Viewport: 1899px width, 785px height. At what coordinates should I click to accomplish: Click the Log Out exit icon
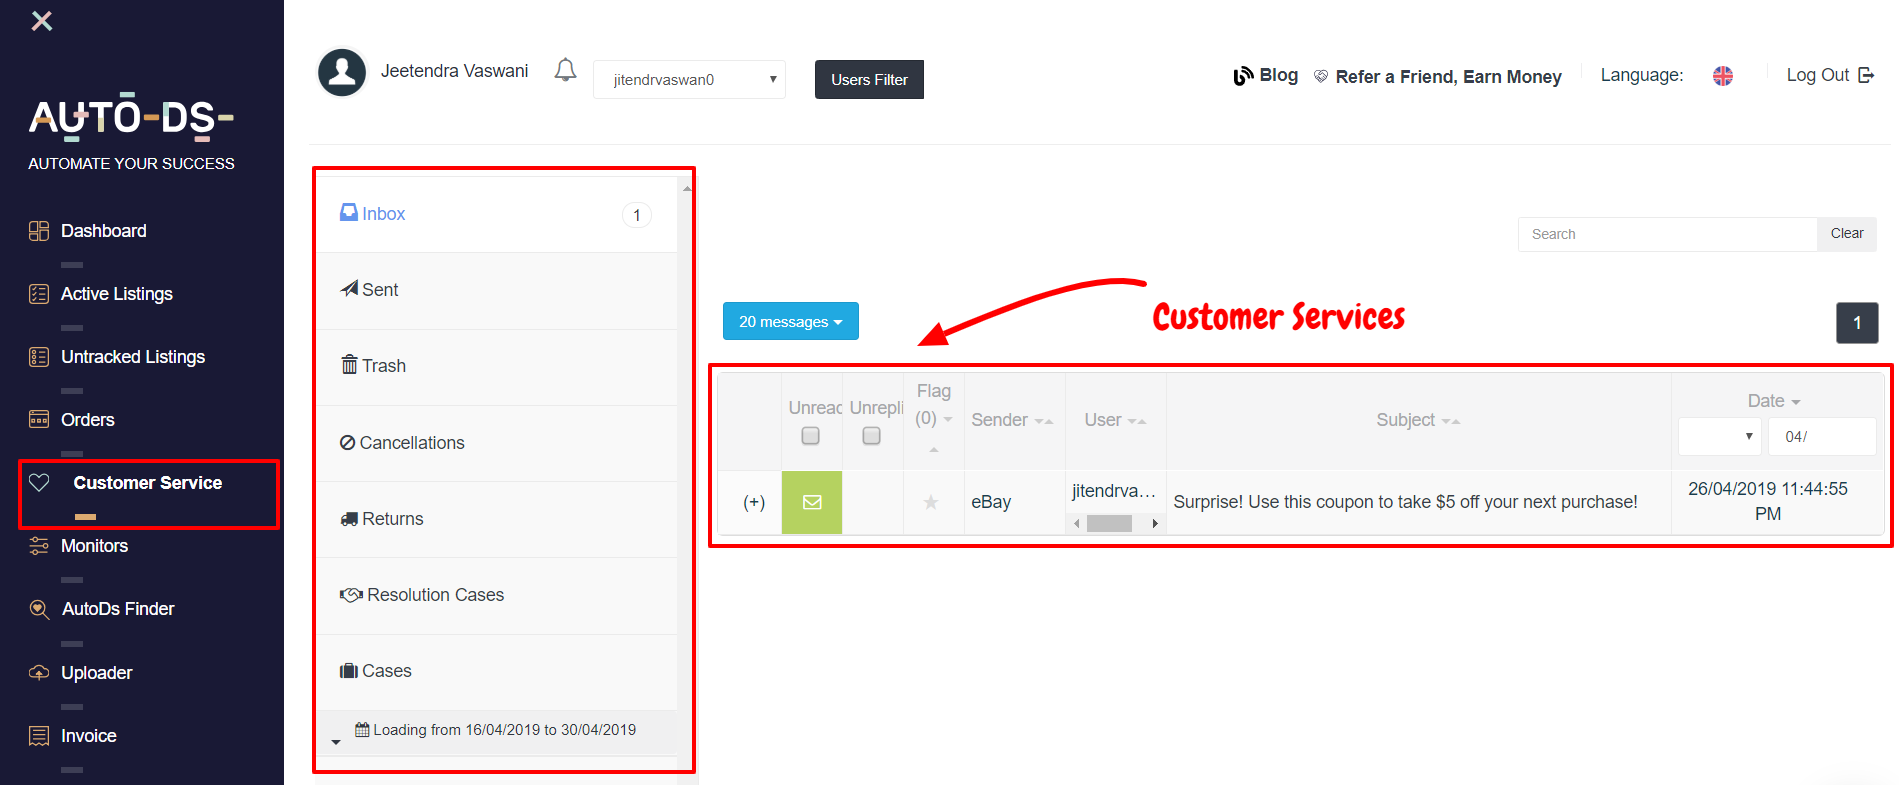pos(1866,75)
